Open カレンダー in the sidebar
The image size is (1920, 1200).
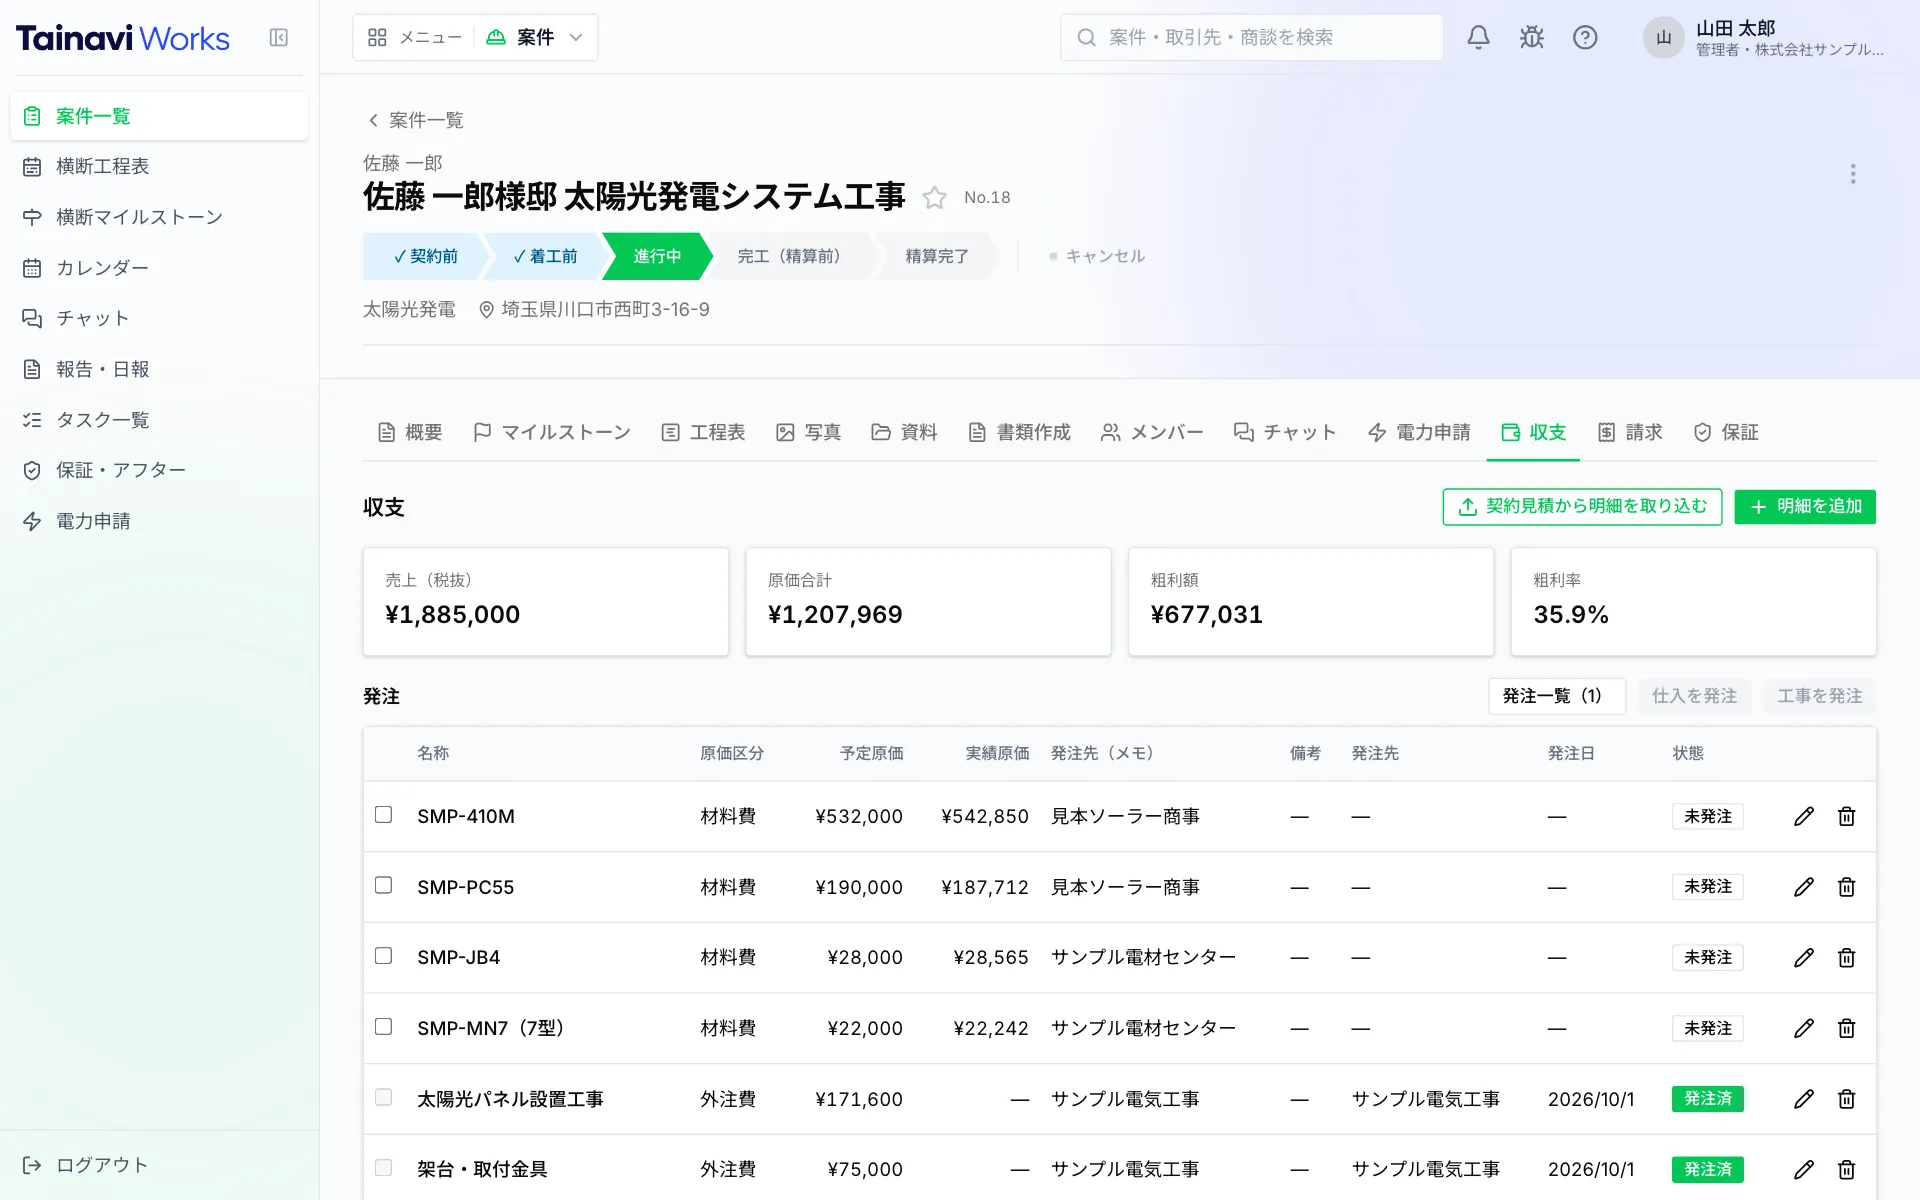point(159,268)
